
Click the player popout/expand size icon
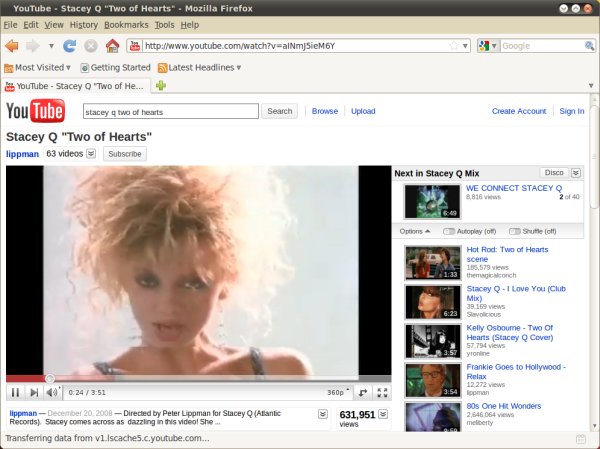(x=363, y=392)
